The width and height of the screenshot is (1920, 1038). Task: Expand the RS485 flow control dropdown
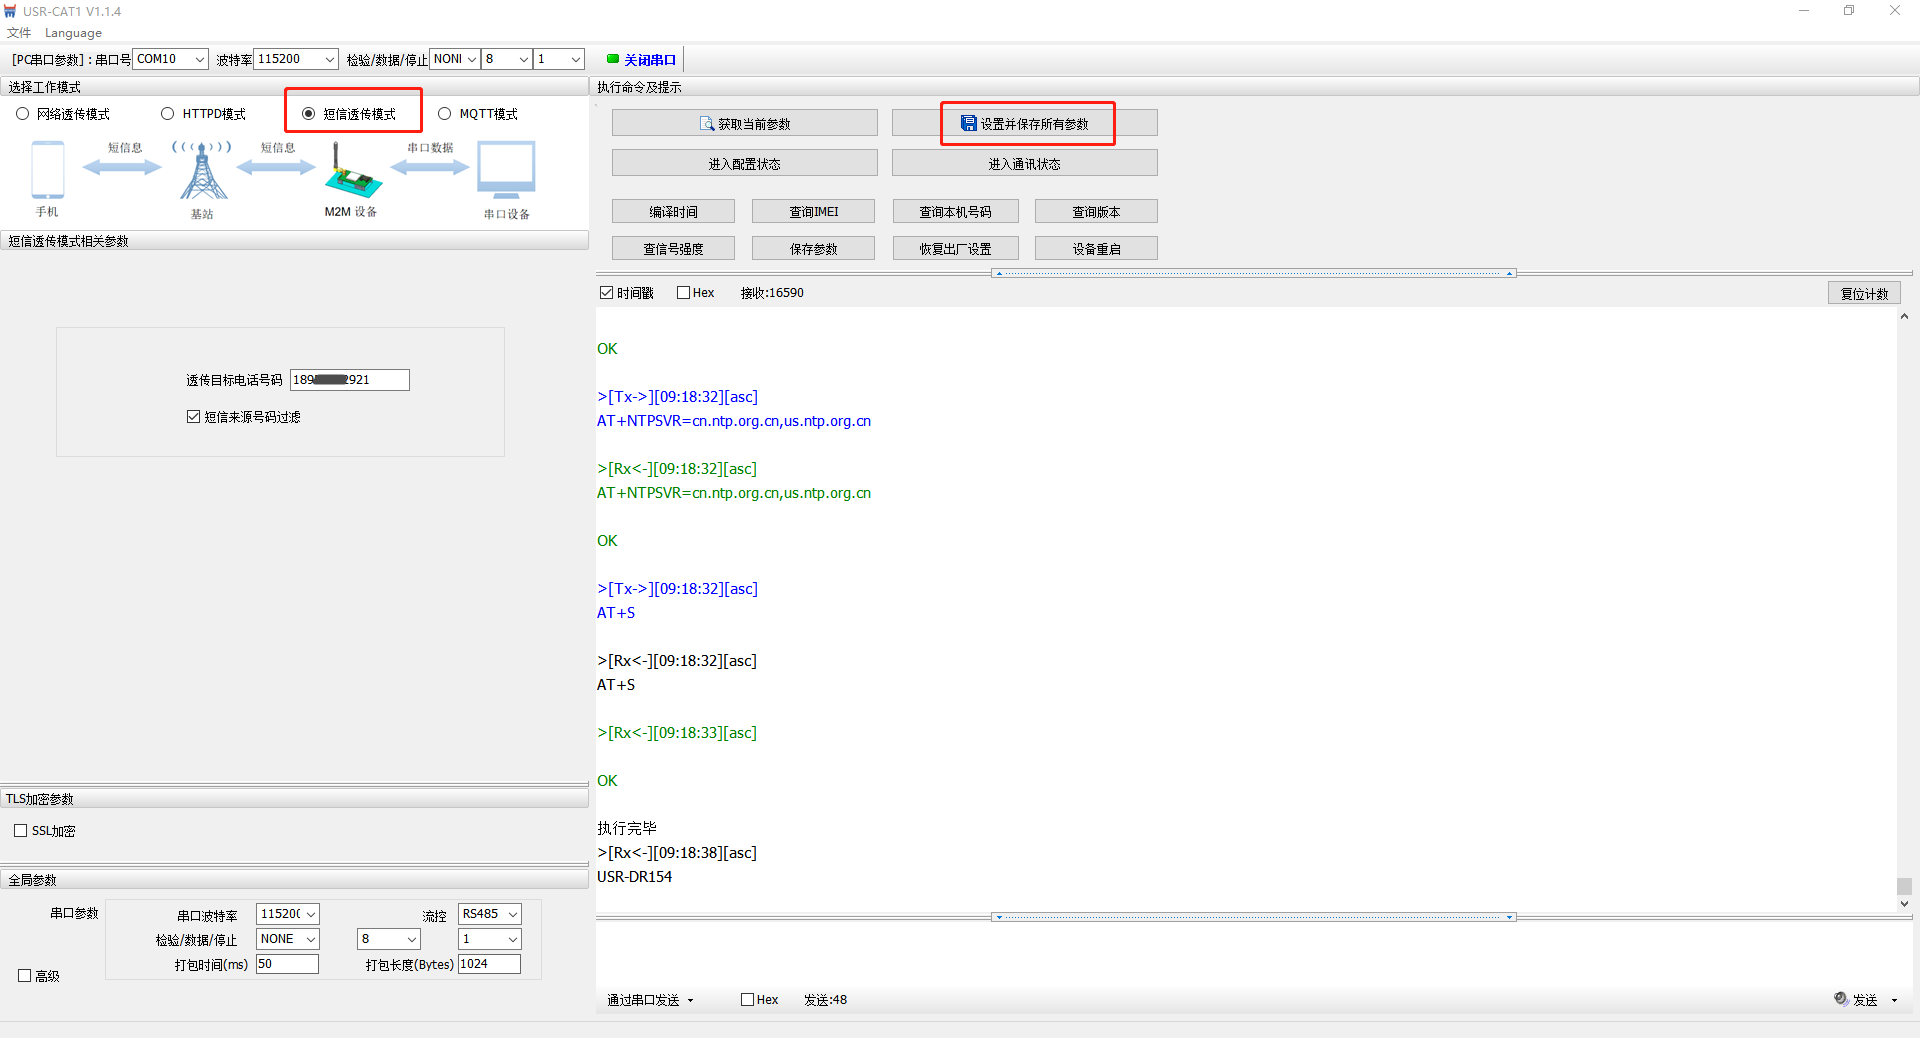[512, 914]
